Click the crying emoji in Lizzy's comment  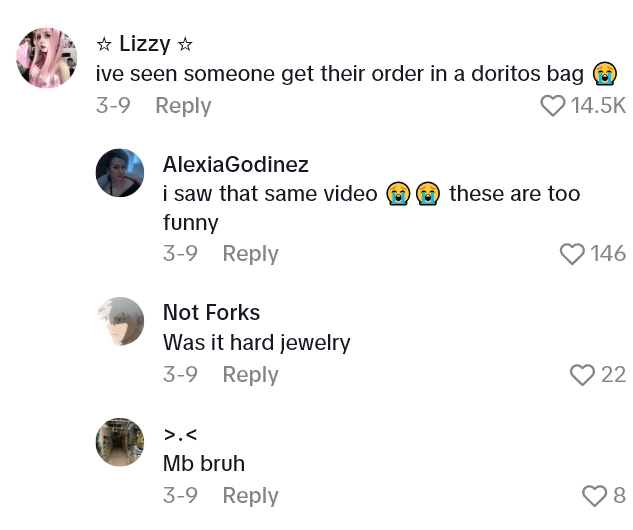[x=604, y=73]
